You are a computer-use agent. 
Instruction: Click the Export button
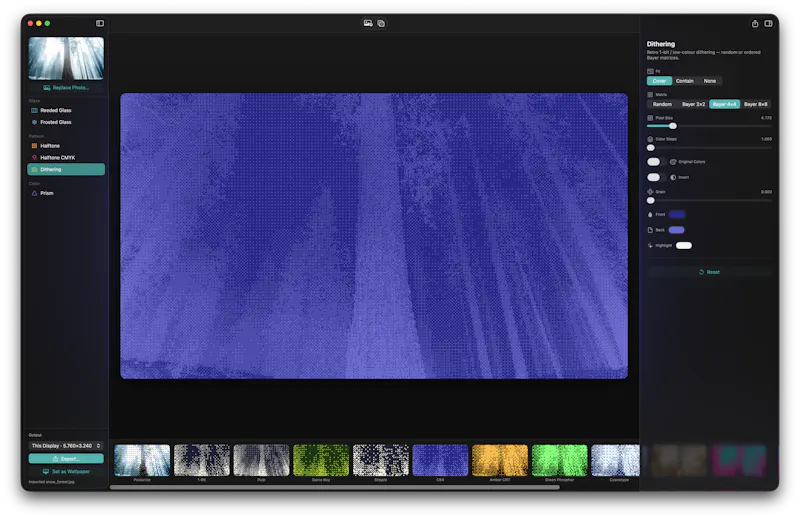click(x=66, y=459)
